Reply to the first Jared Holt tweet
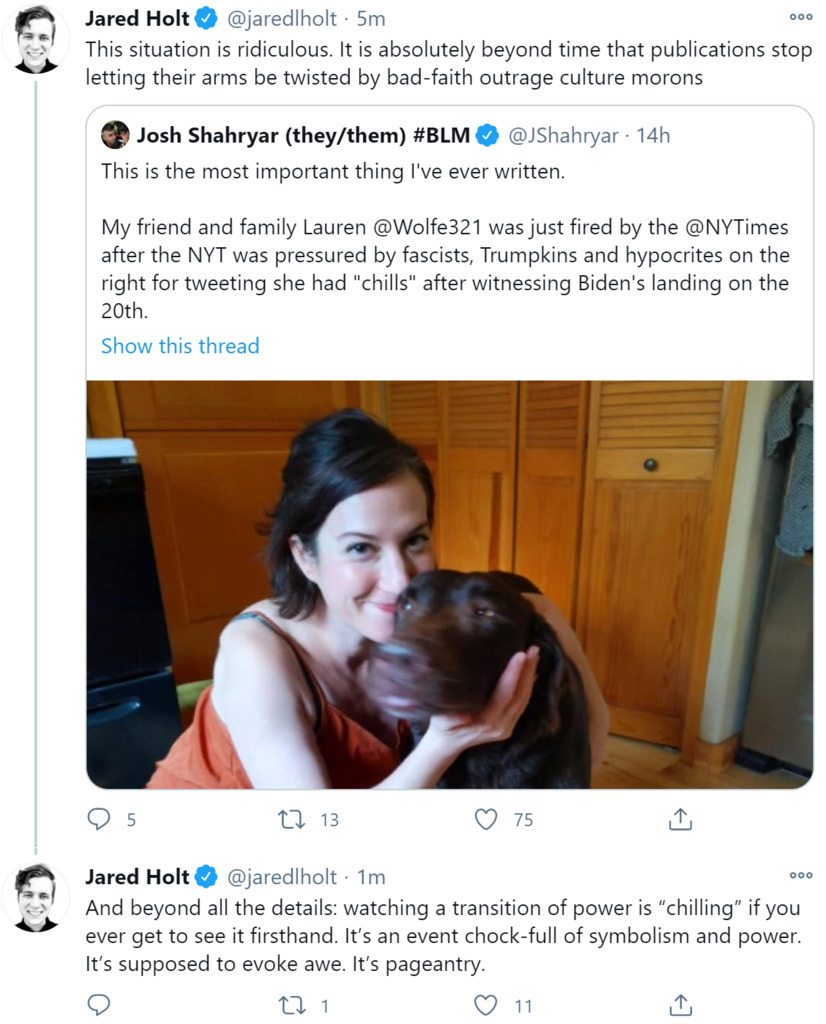The height and width of the screenshot is (1024, 826). coord(99,820)
